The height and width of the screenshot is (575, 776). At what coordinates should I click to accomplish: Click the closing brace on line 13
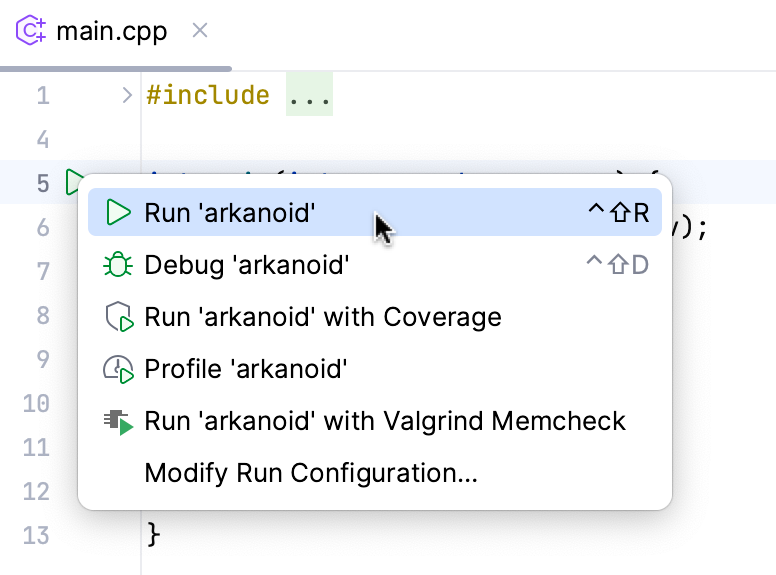click(x=153, y=534)
